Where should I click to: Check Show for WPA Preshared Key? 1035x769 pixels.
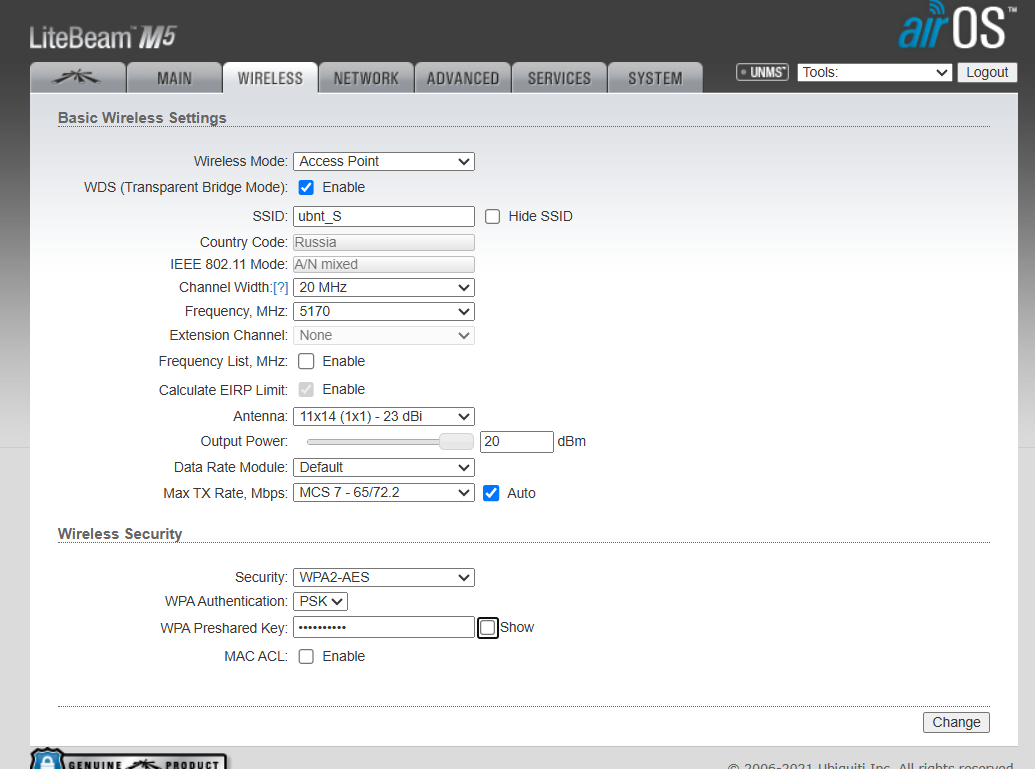tap(487, 628)
